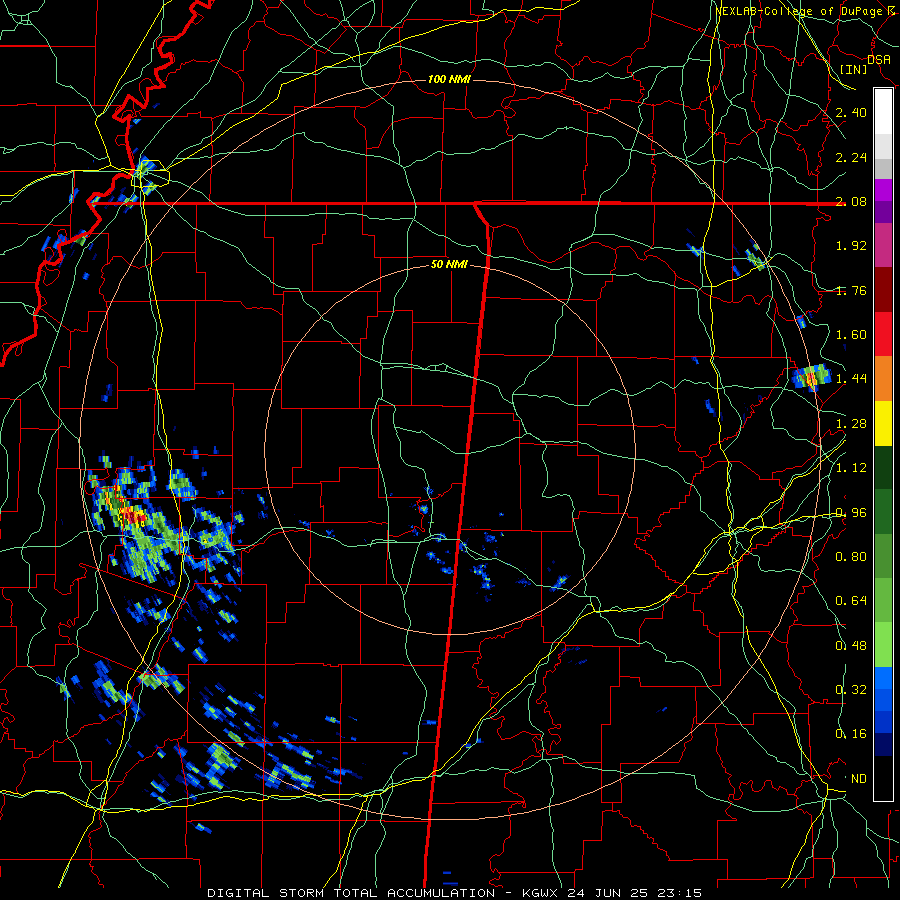The image size is (900, 900).
Task: Select the orange swatch near 1.44
Action: tap(883, 379)
